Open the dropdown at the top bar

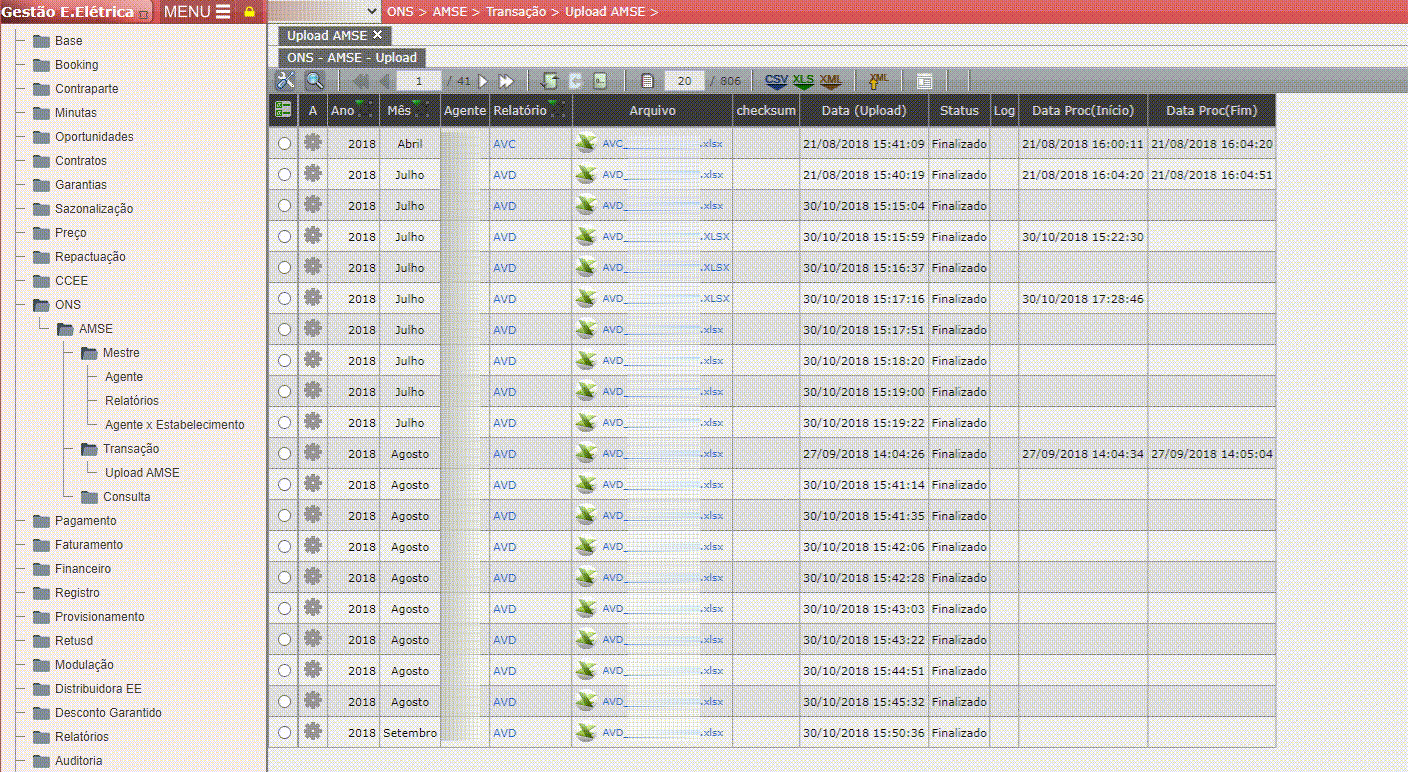pyautogui.click(x=325, y=11)
